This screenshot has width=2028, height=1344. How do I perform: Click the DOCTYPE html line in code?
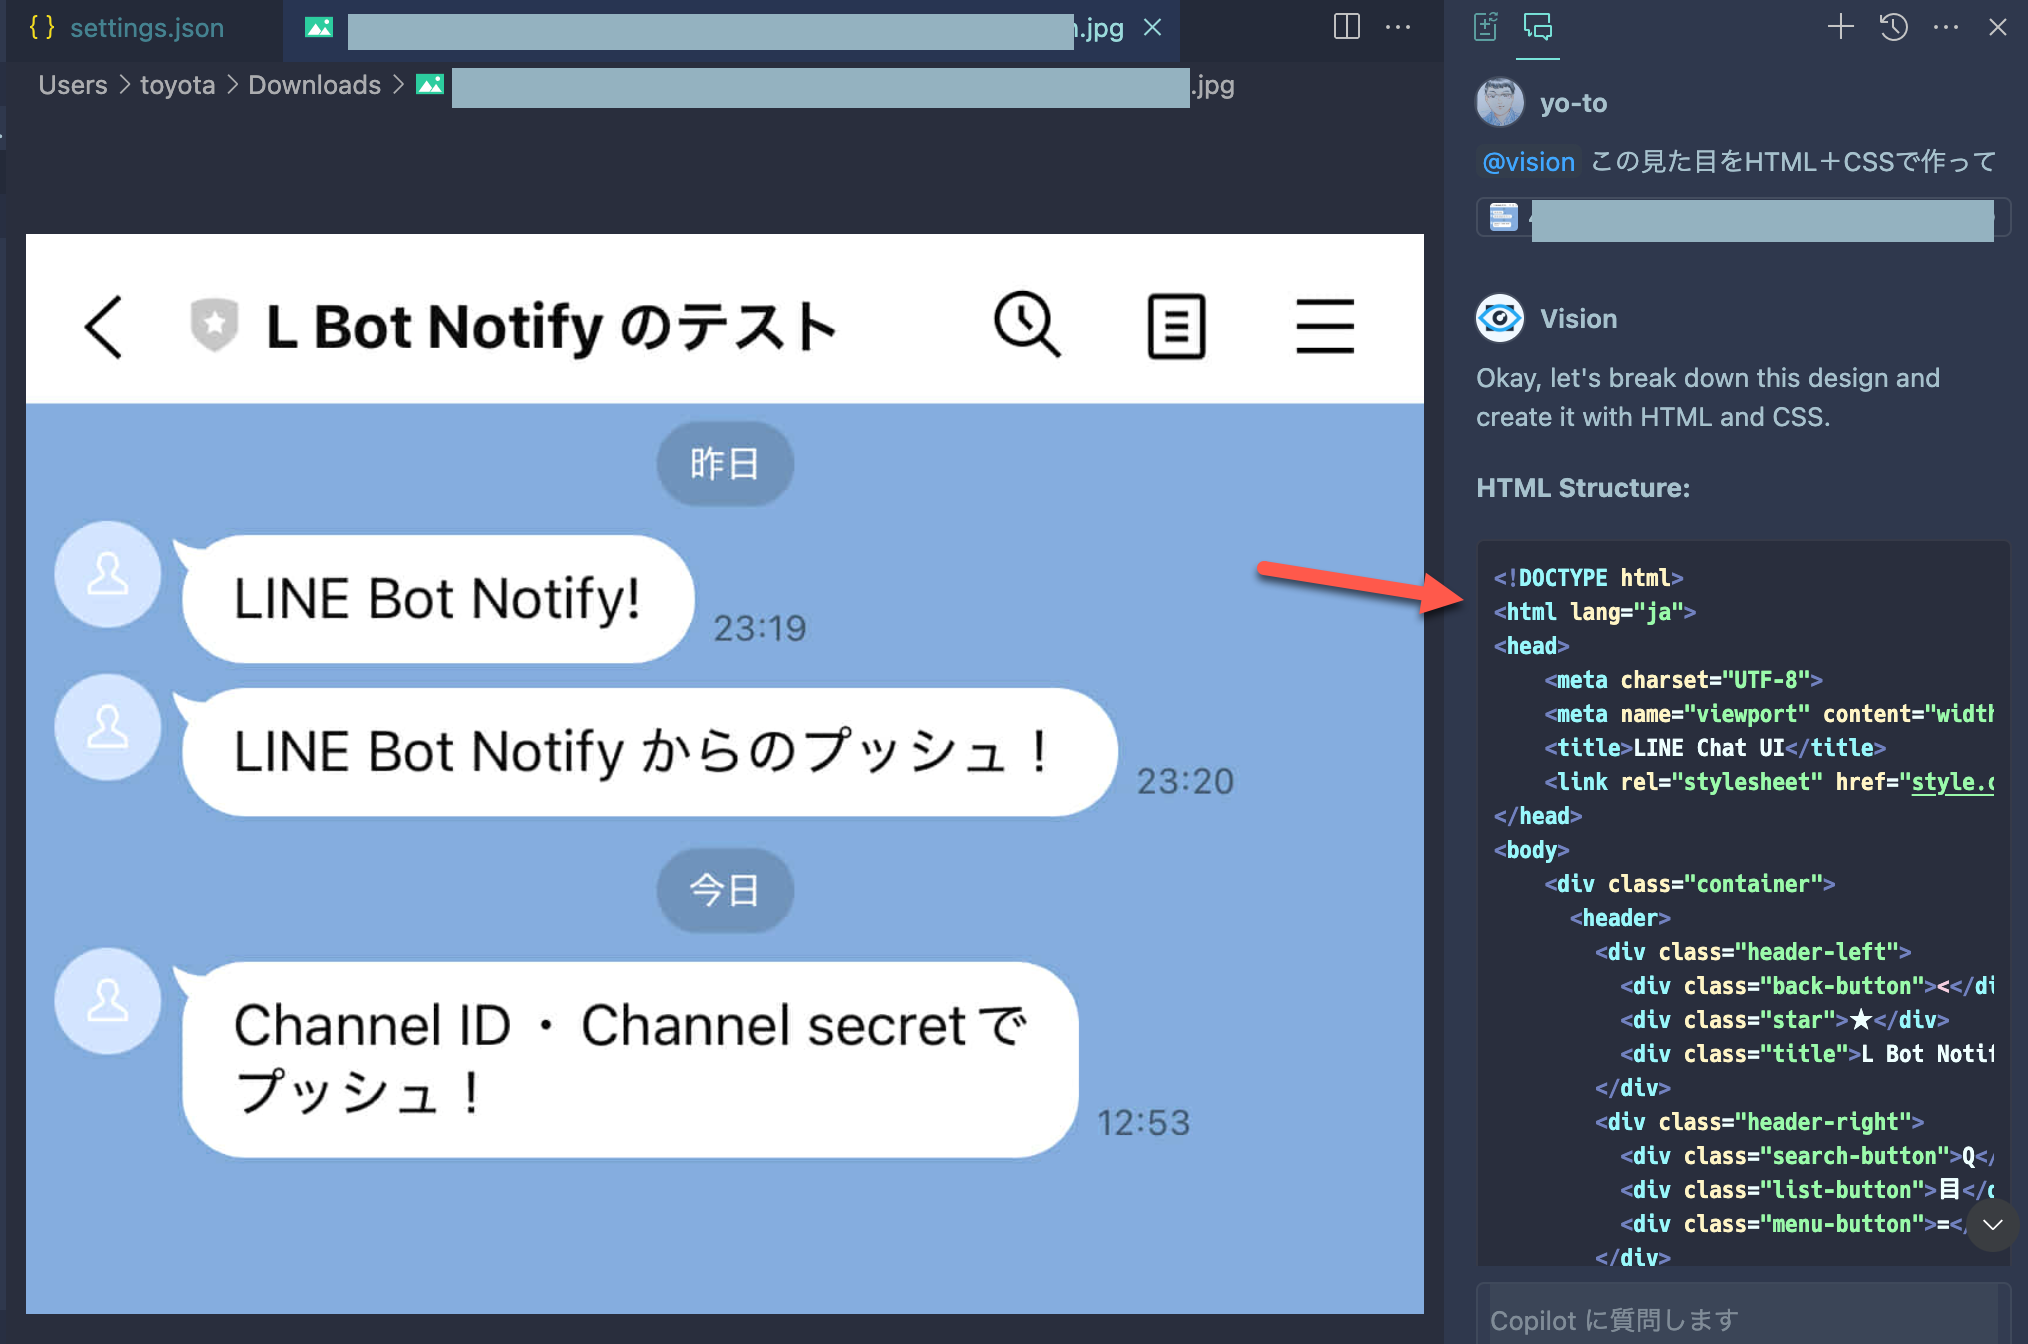coord(1589,578)
